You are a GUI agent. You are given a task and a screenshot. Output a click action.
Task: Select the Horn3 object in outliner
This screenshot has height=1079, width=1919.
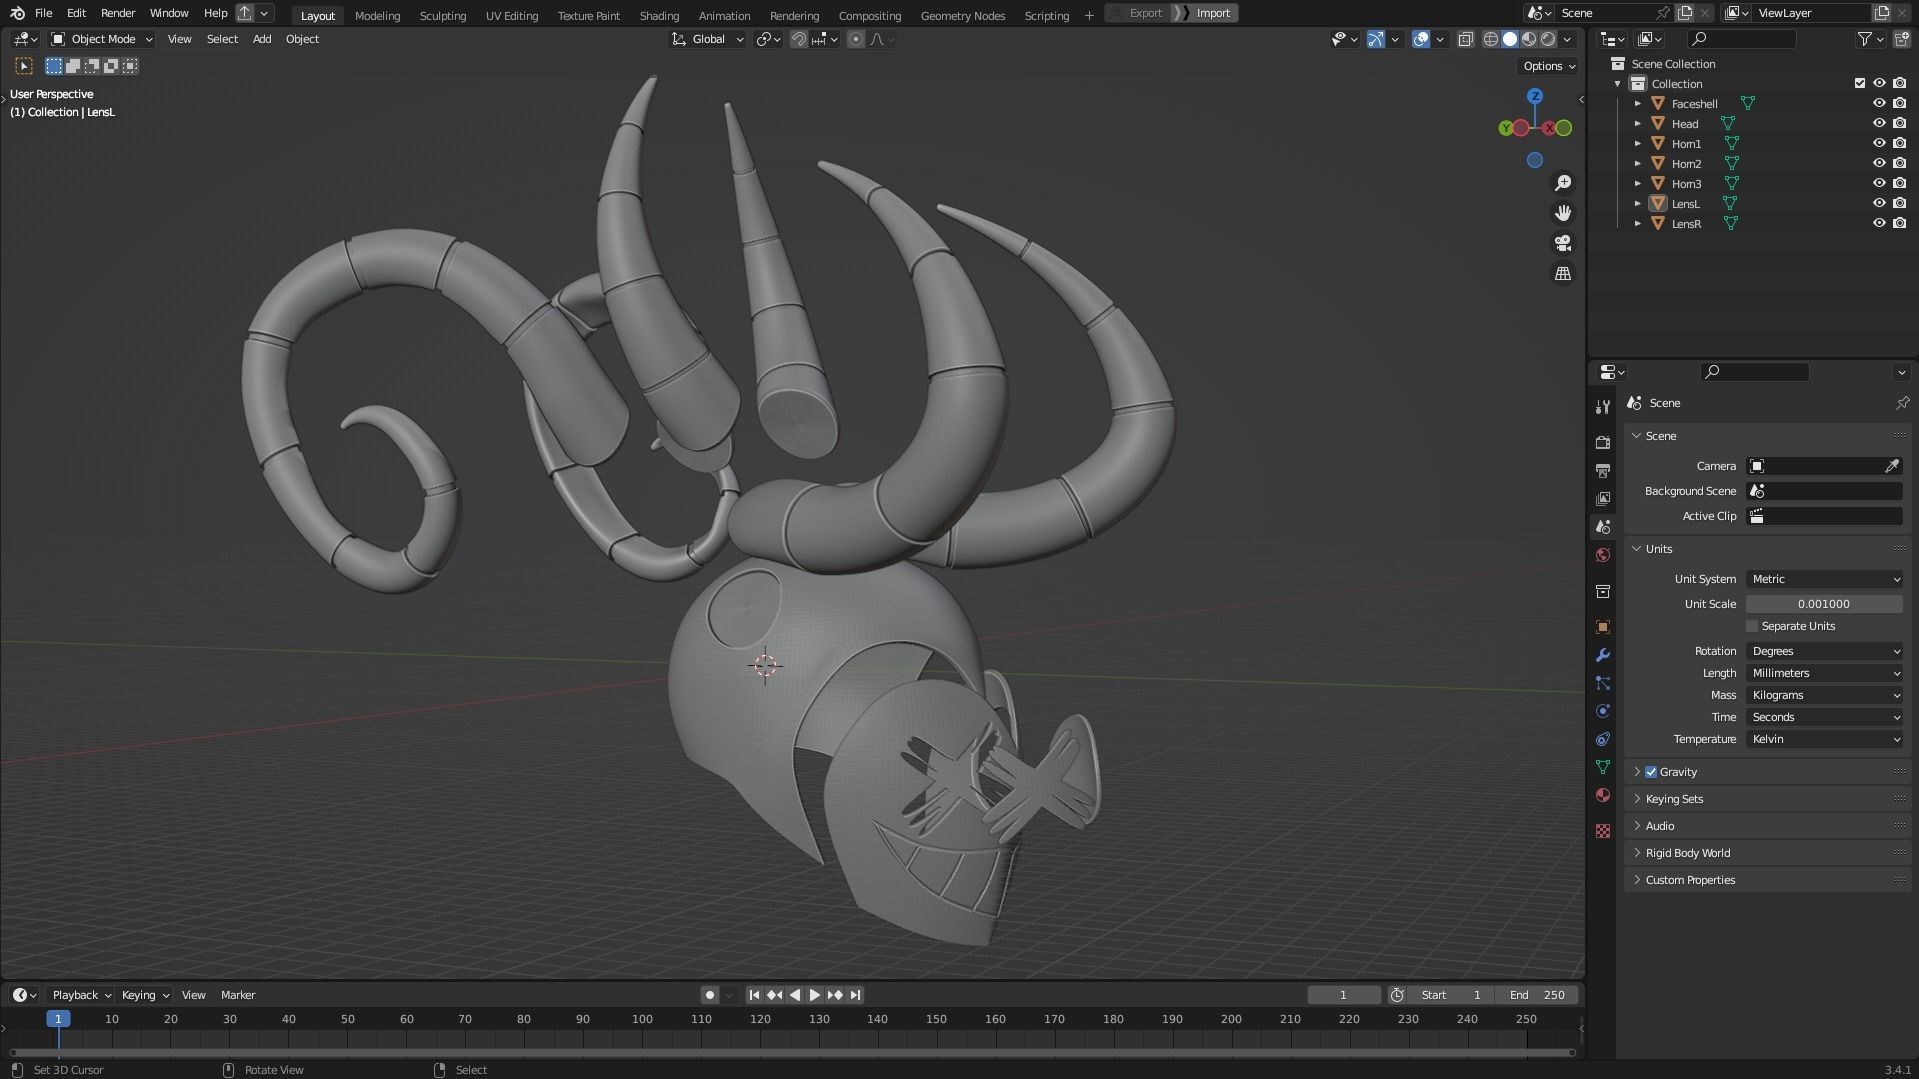[1686, 183]
